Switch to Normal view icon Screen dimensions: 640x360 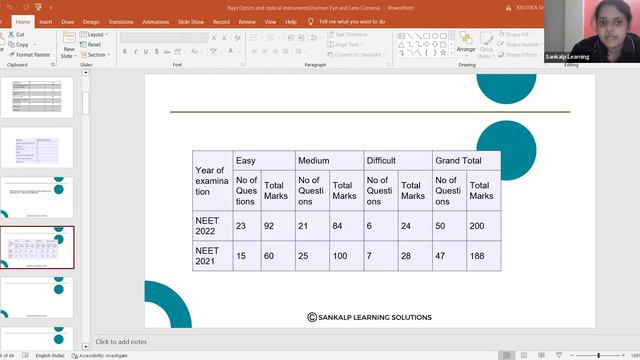tap(507, 356)
